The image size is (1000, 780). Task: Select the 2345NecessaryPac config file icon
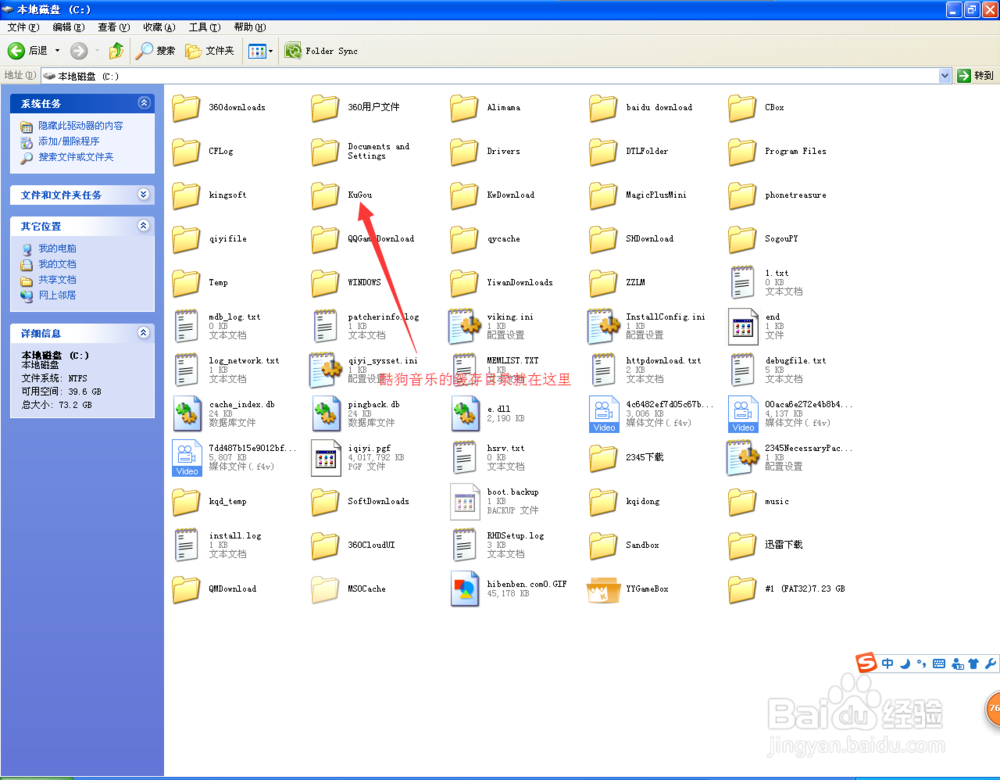click(743, 457)
